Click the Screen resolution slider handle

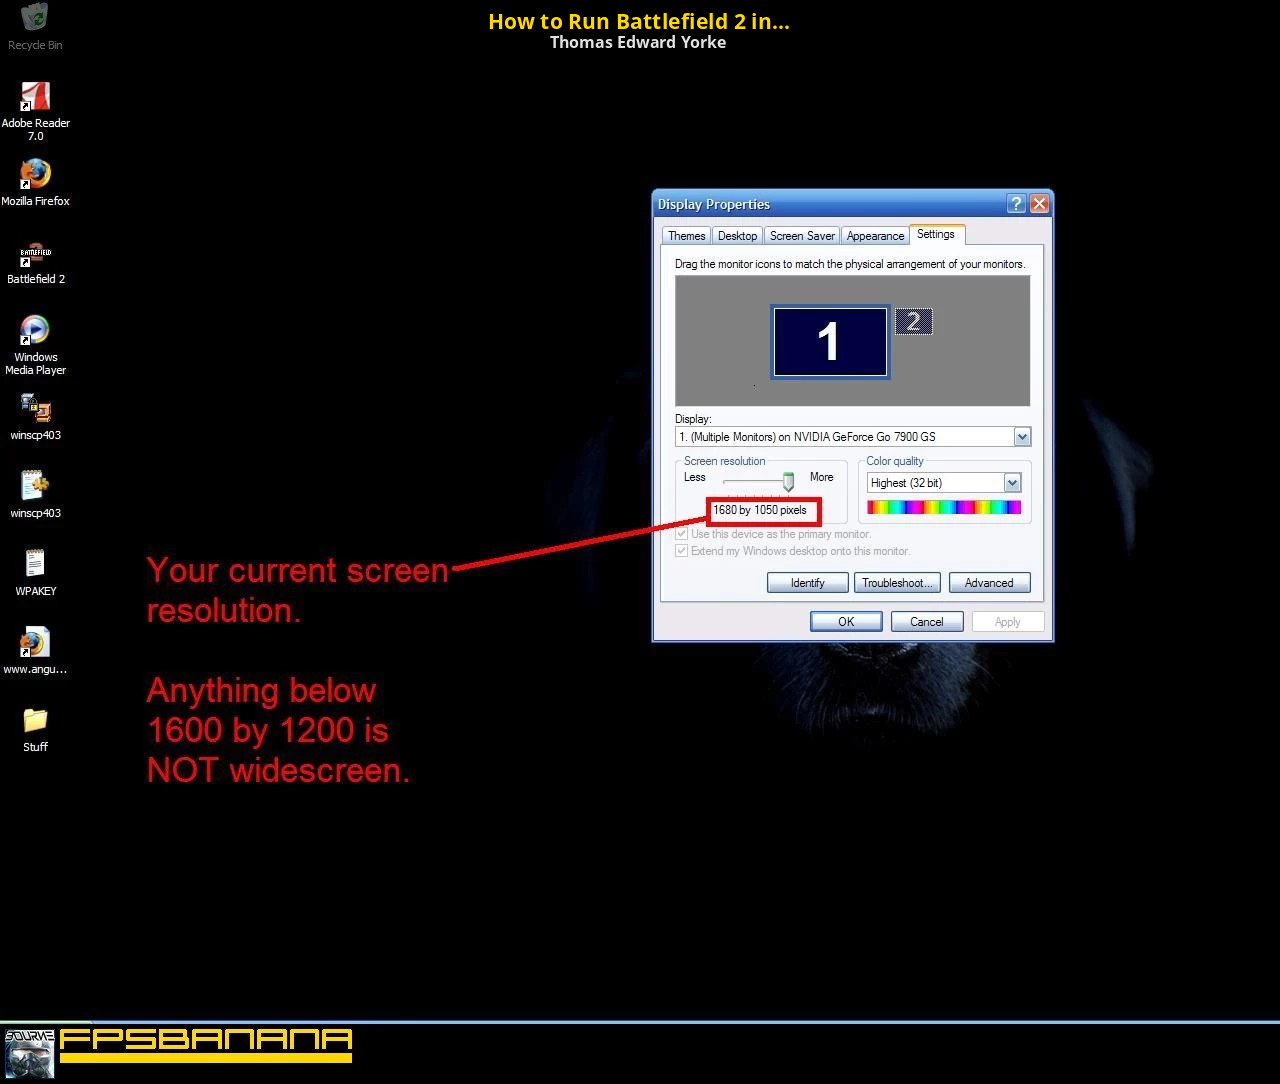point(788,482)
